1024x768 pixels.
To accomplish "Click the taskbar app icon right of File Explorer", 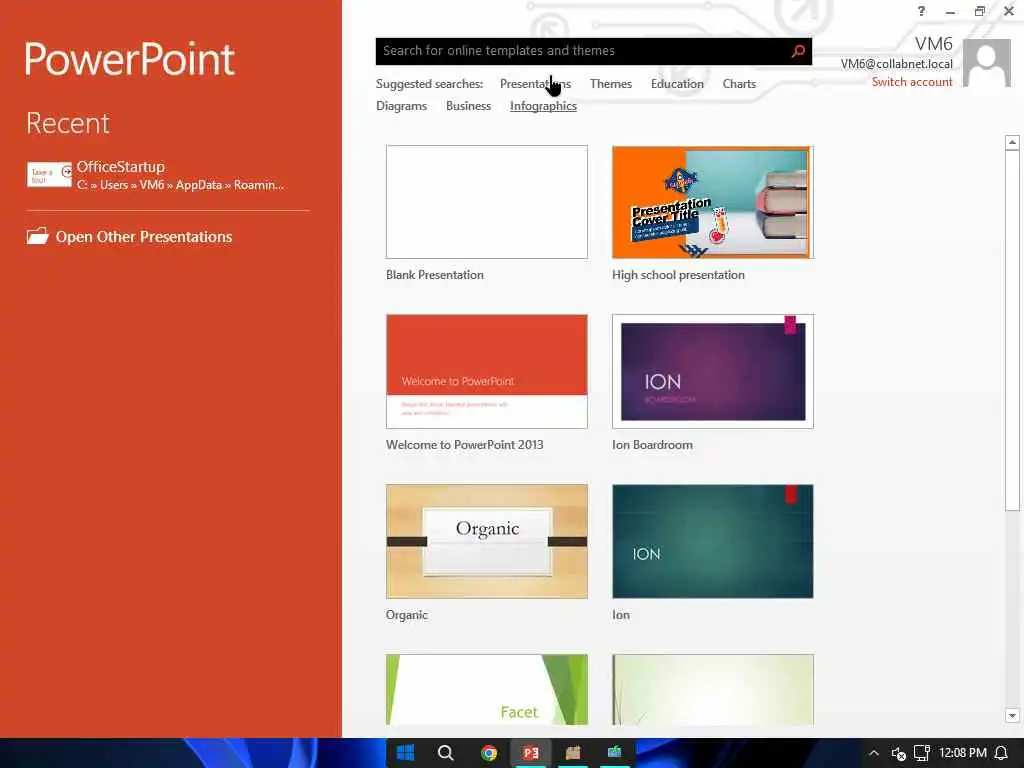I will (x=615, y=752).
